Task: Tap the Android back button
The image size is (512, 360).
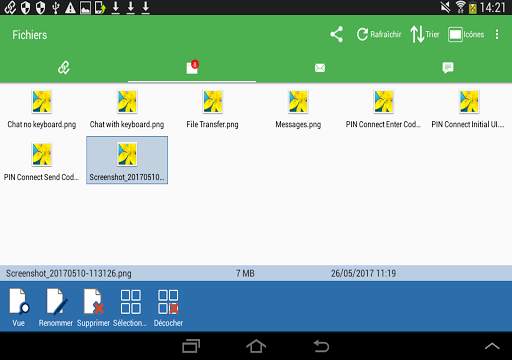Action: 321,346
